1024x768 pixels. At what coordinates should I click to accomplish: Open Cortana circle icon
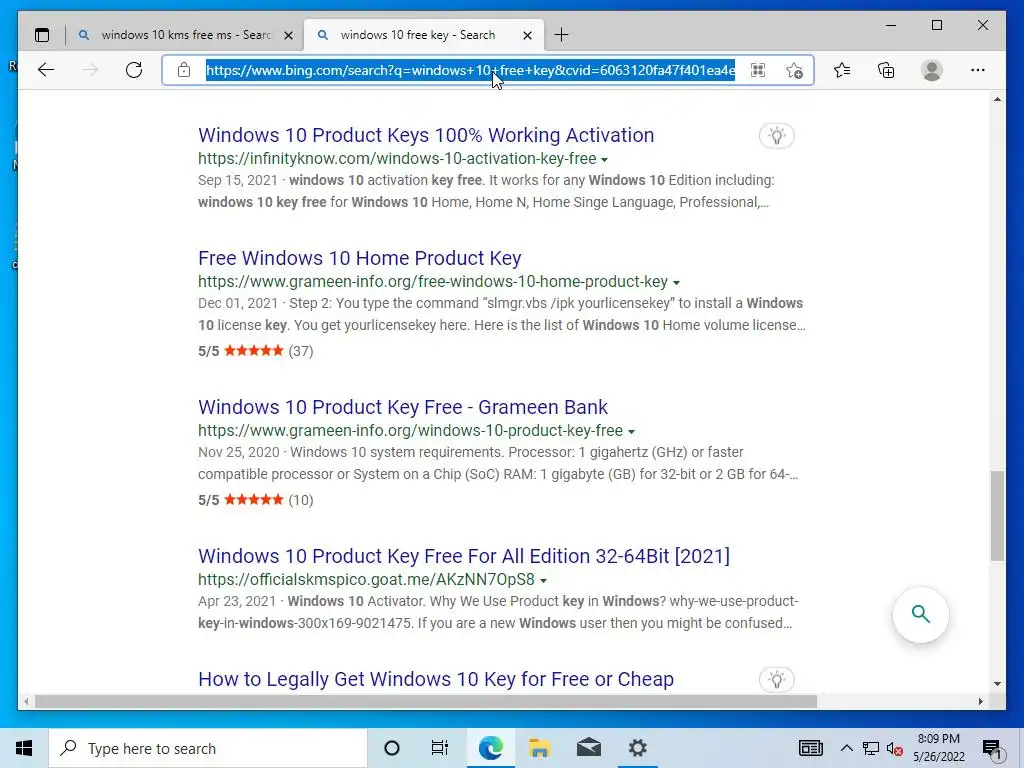coord(392,748)
